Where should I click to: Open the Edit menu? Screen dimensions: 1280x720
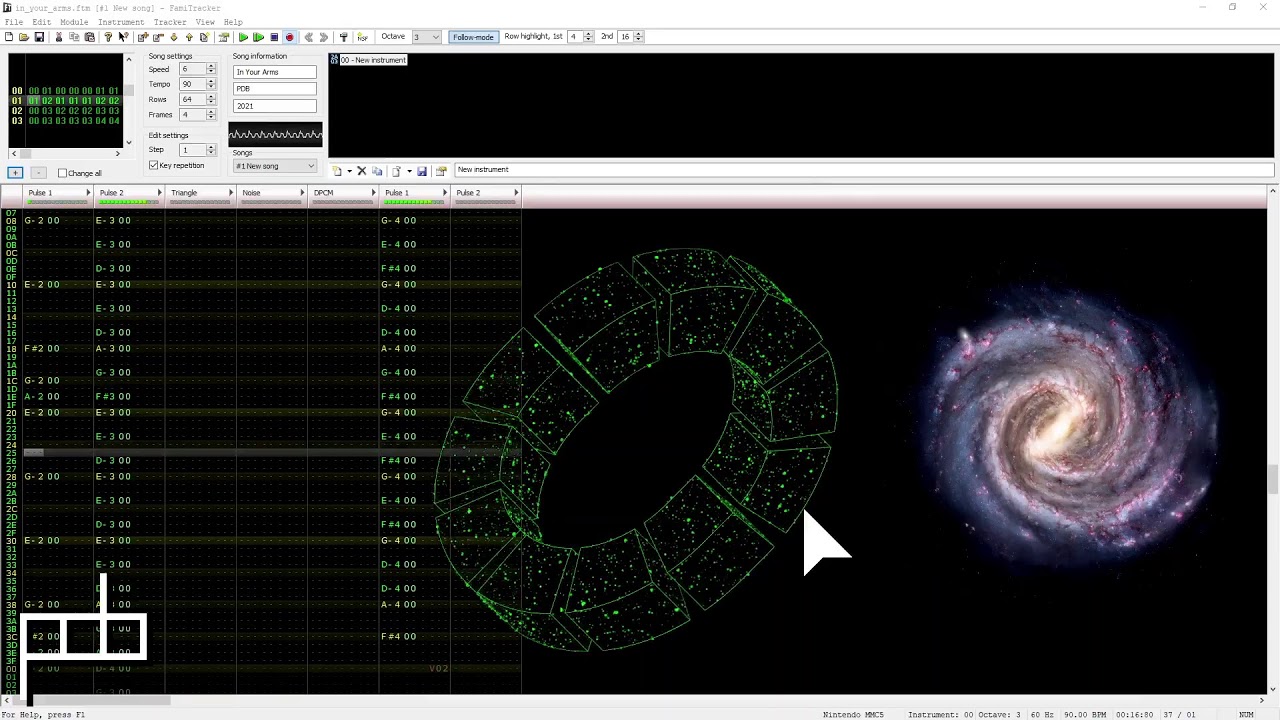point(41,22)
